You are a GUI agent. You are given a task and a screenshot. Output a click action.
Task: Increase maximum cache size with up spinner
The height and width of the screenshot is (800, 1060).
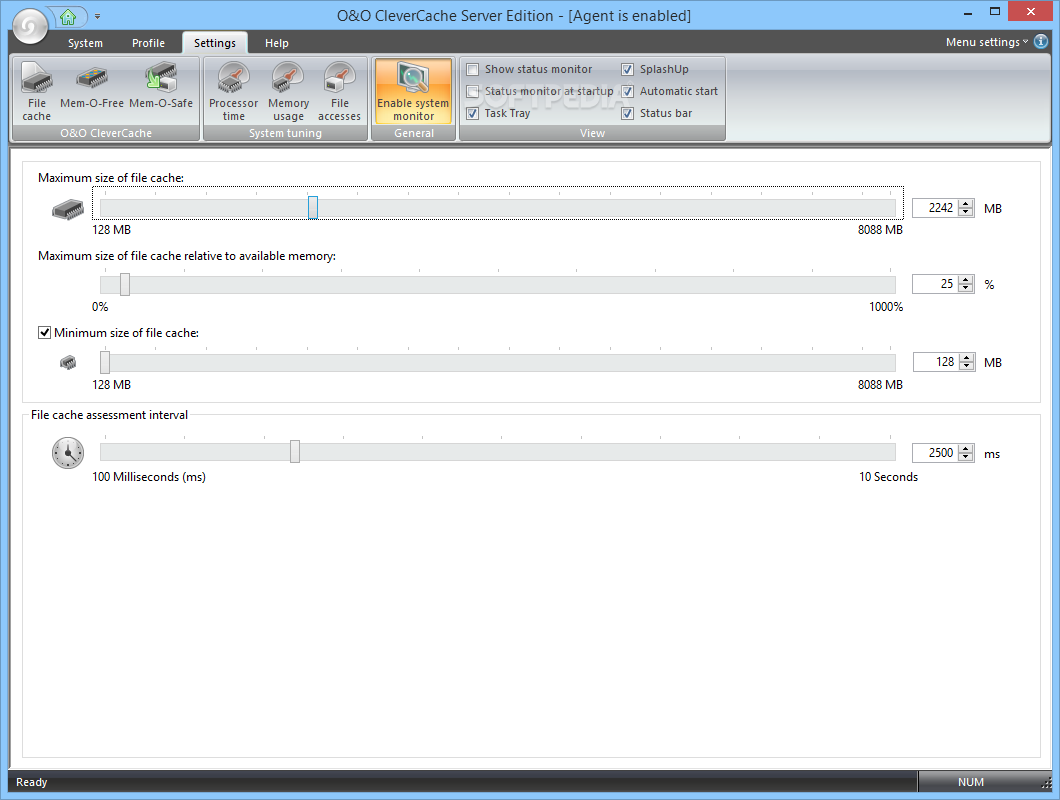tap(967, 204)
